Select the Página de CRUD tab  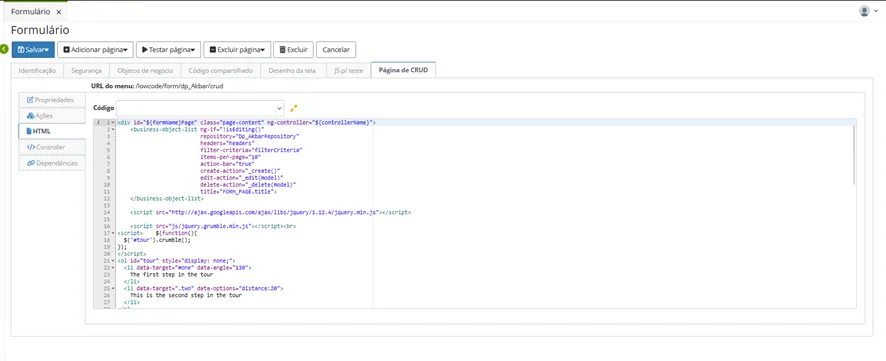[403, 71]
